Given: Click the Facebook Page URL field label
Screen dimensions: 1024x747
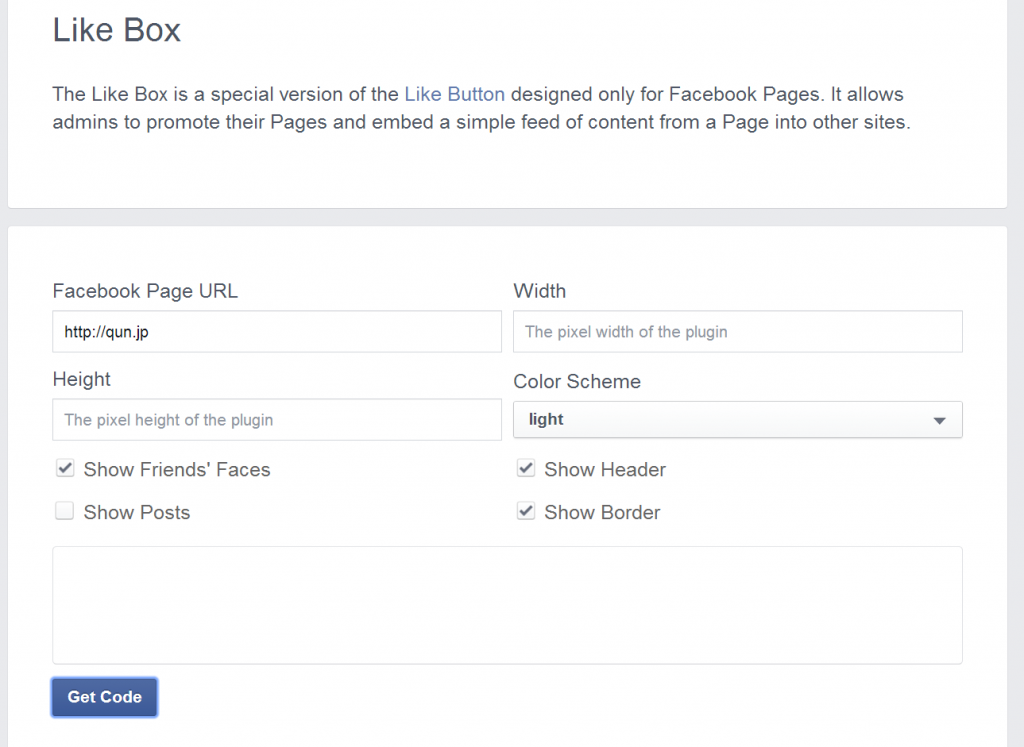Looking at the screenshot, I should [x=145, y=291].
